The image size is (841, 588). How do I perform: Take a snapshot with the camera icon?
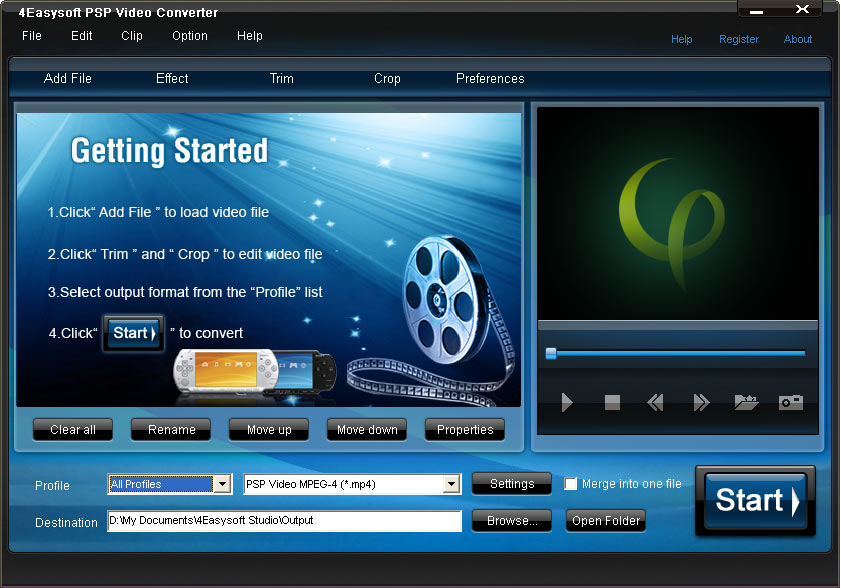[791, 403]
